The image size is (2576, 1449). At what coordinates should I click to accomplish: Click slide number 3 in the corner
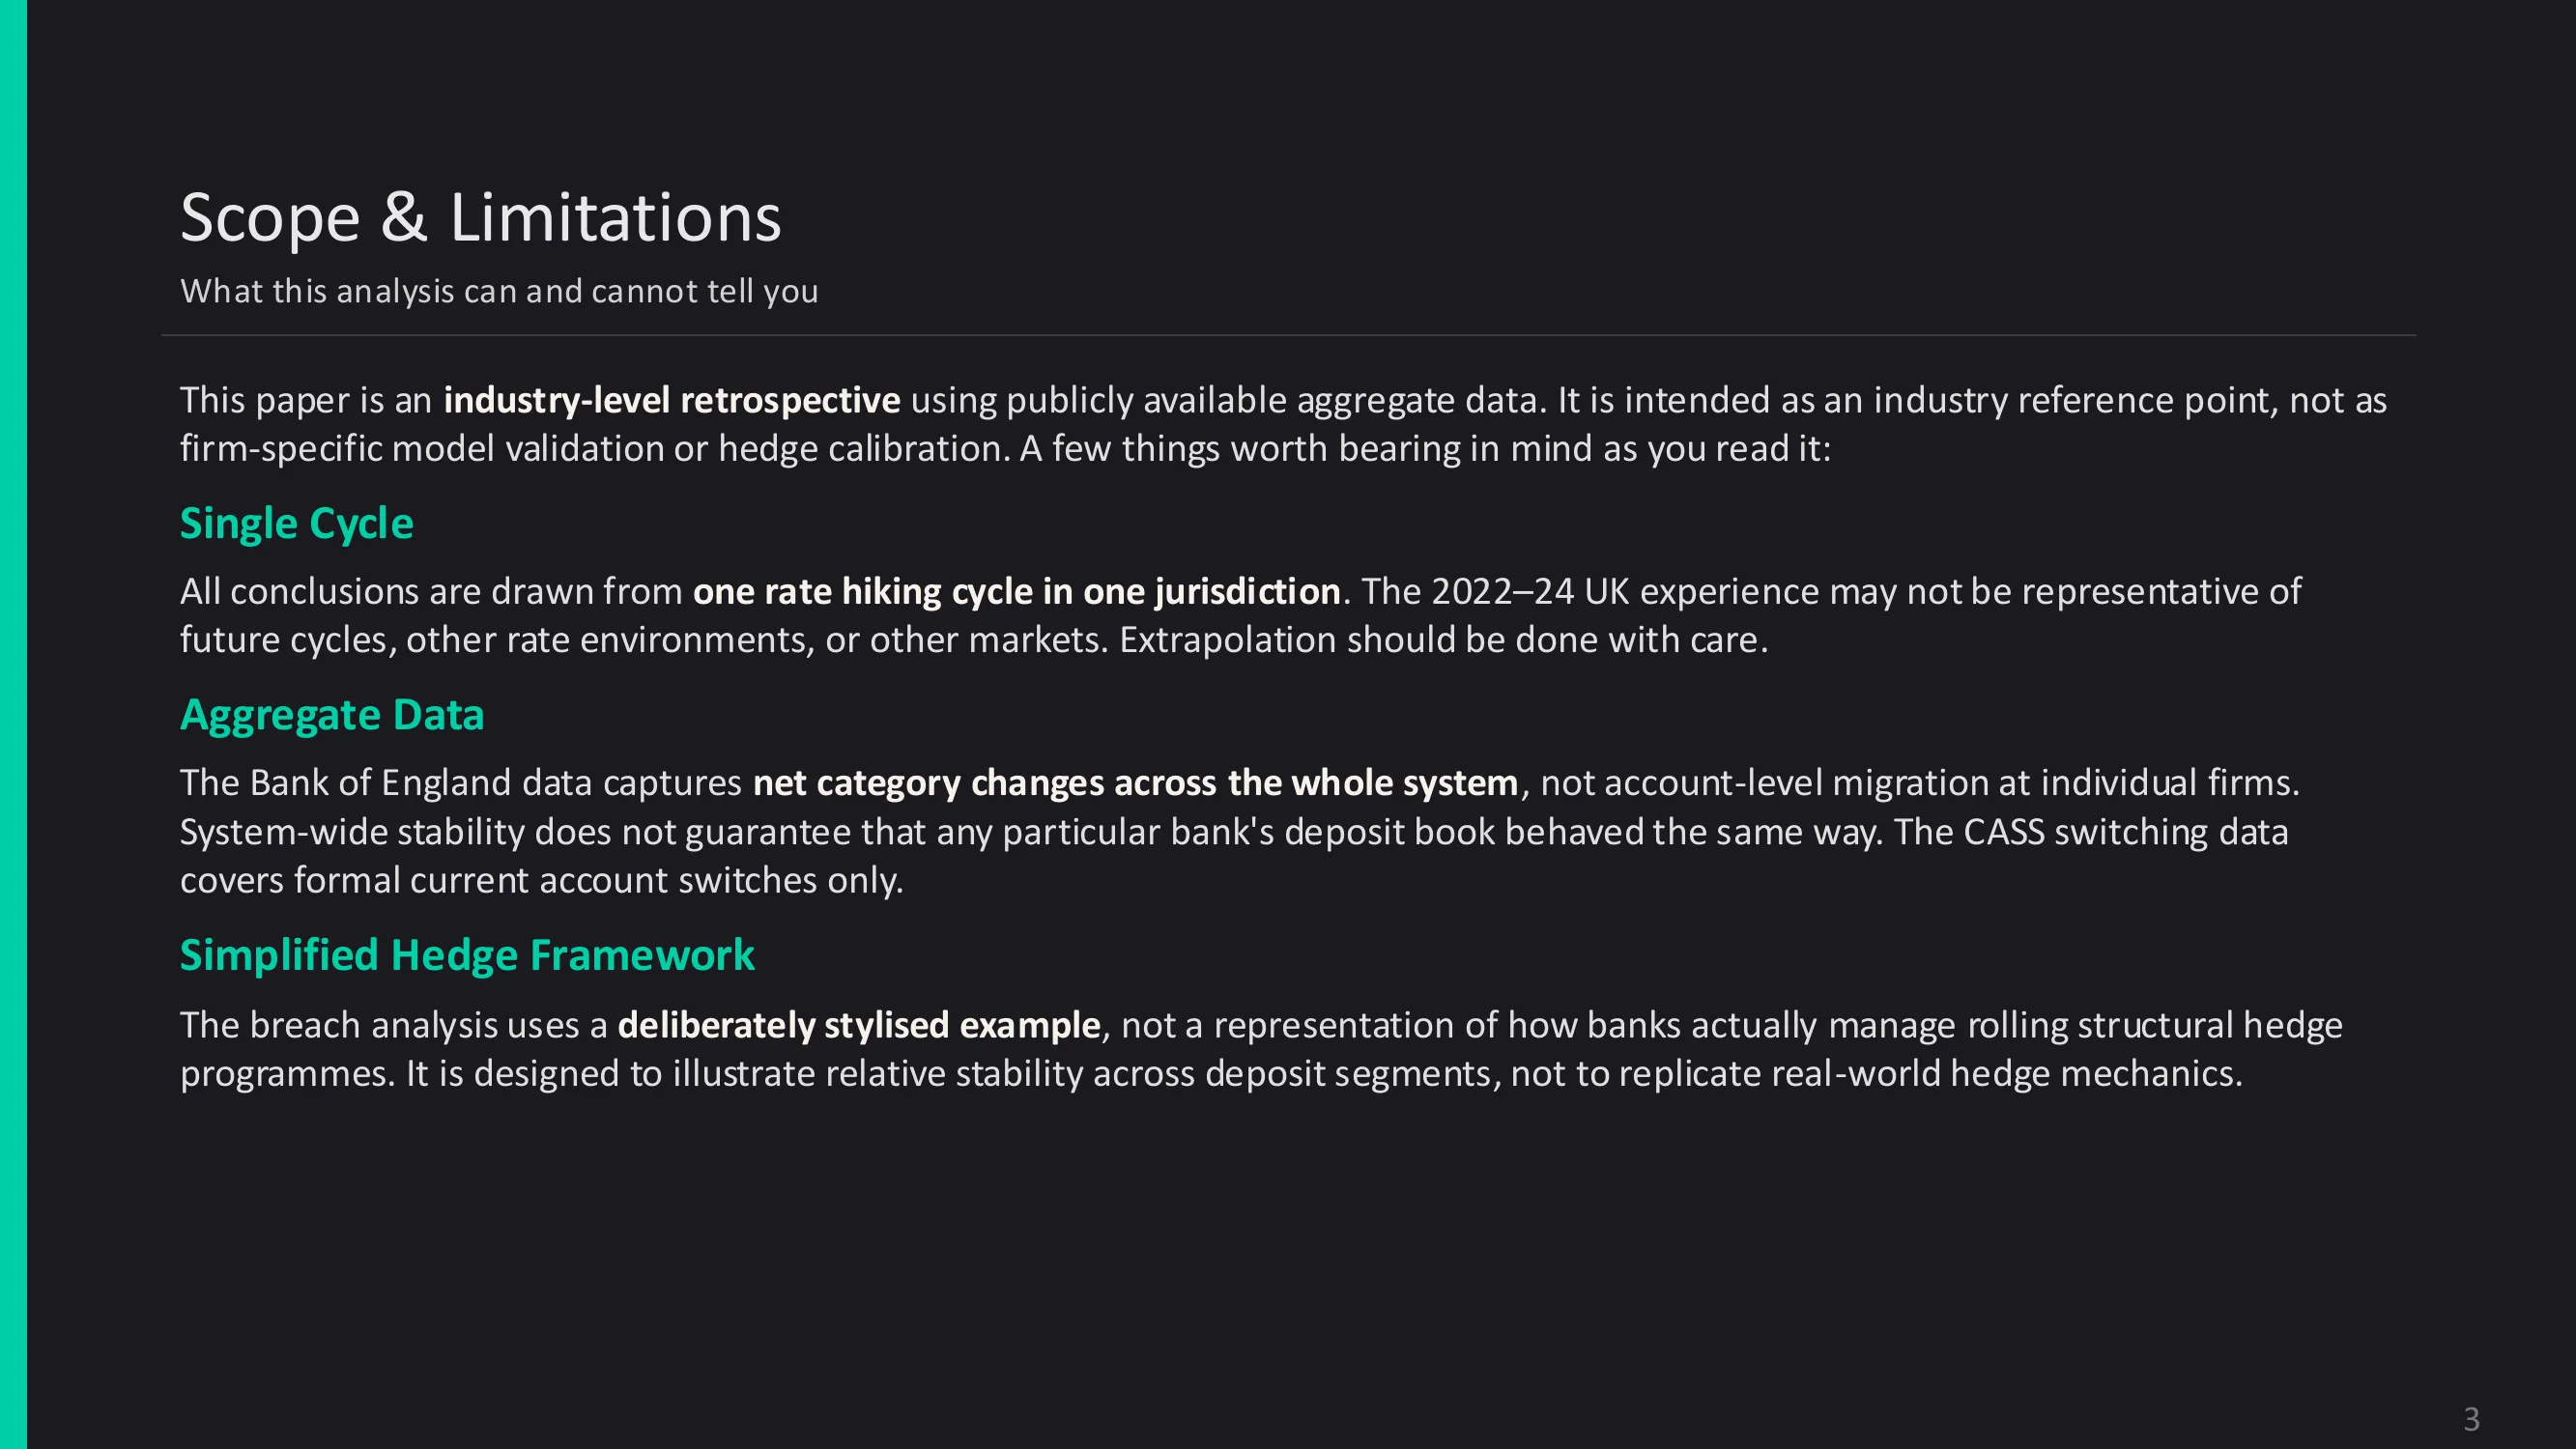(2471, 1419)
